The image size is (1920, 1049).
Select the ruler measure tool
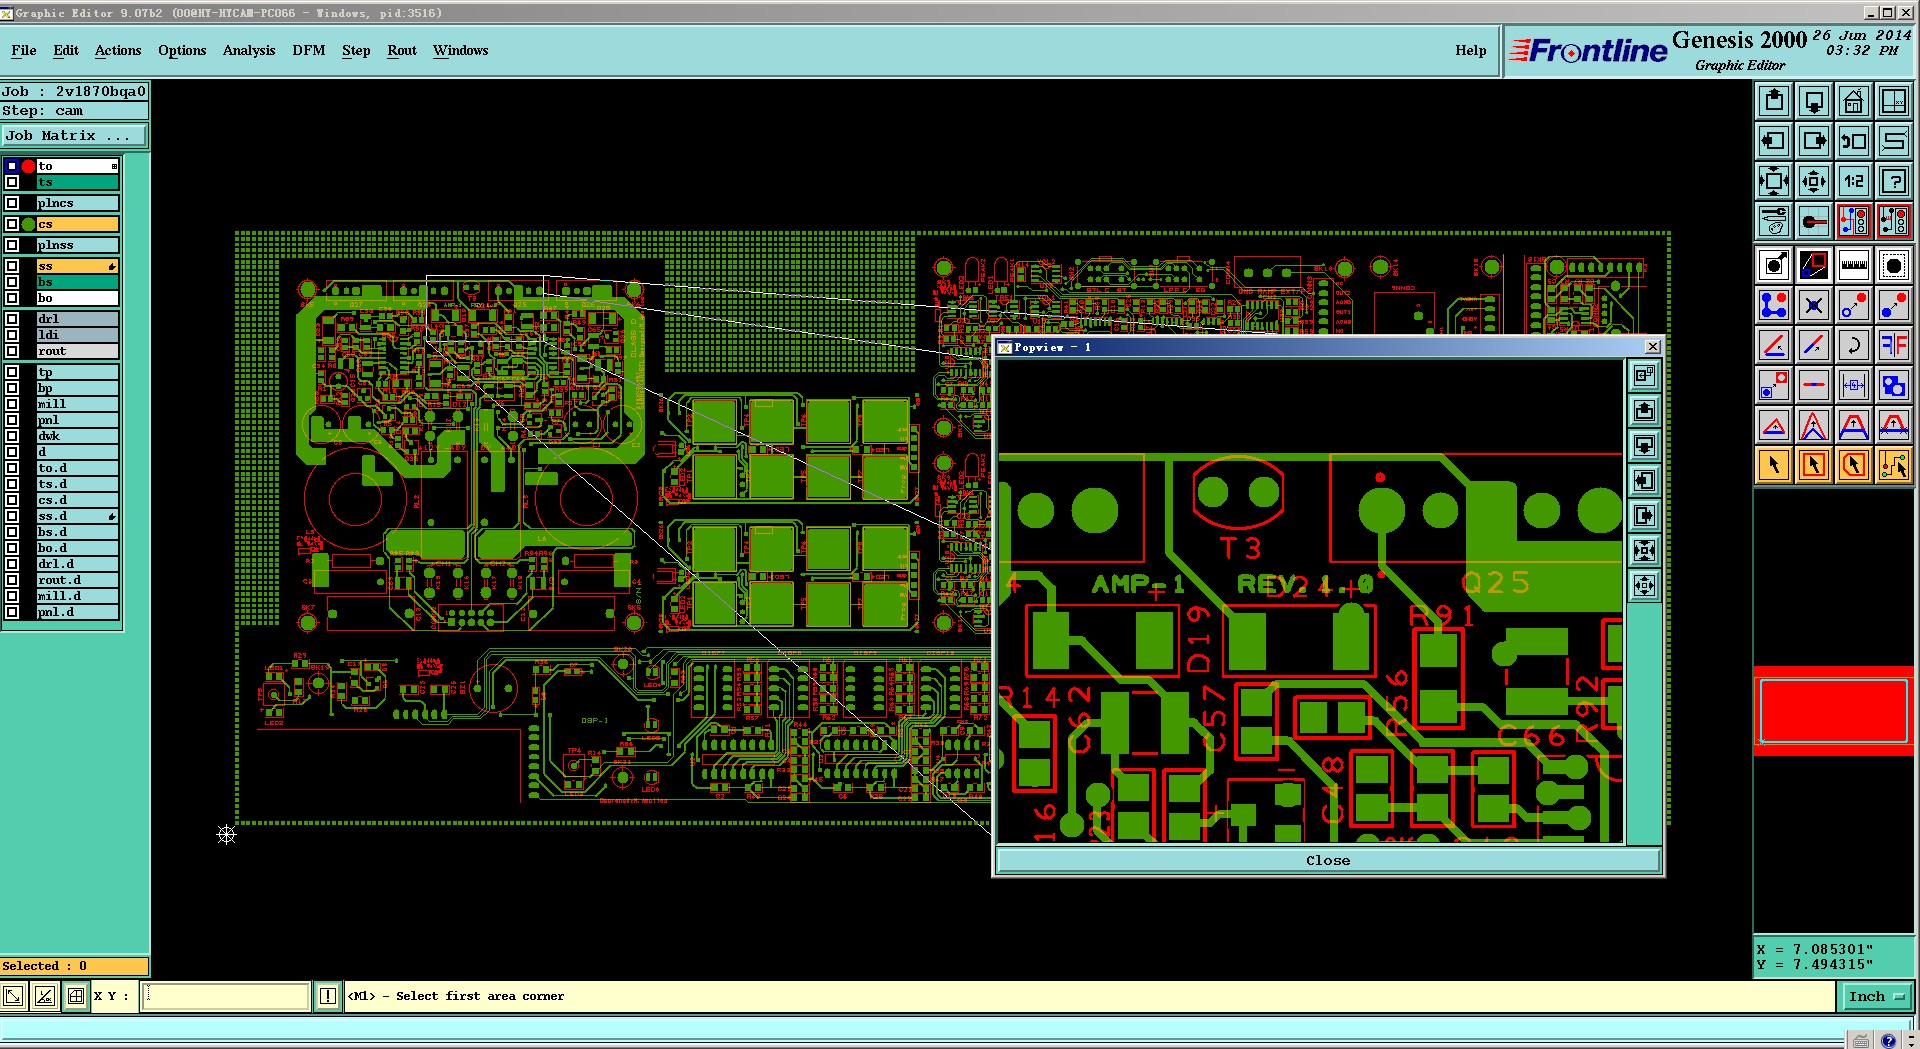[x=1853, y=265]
